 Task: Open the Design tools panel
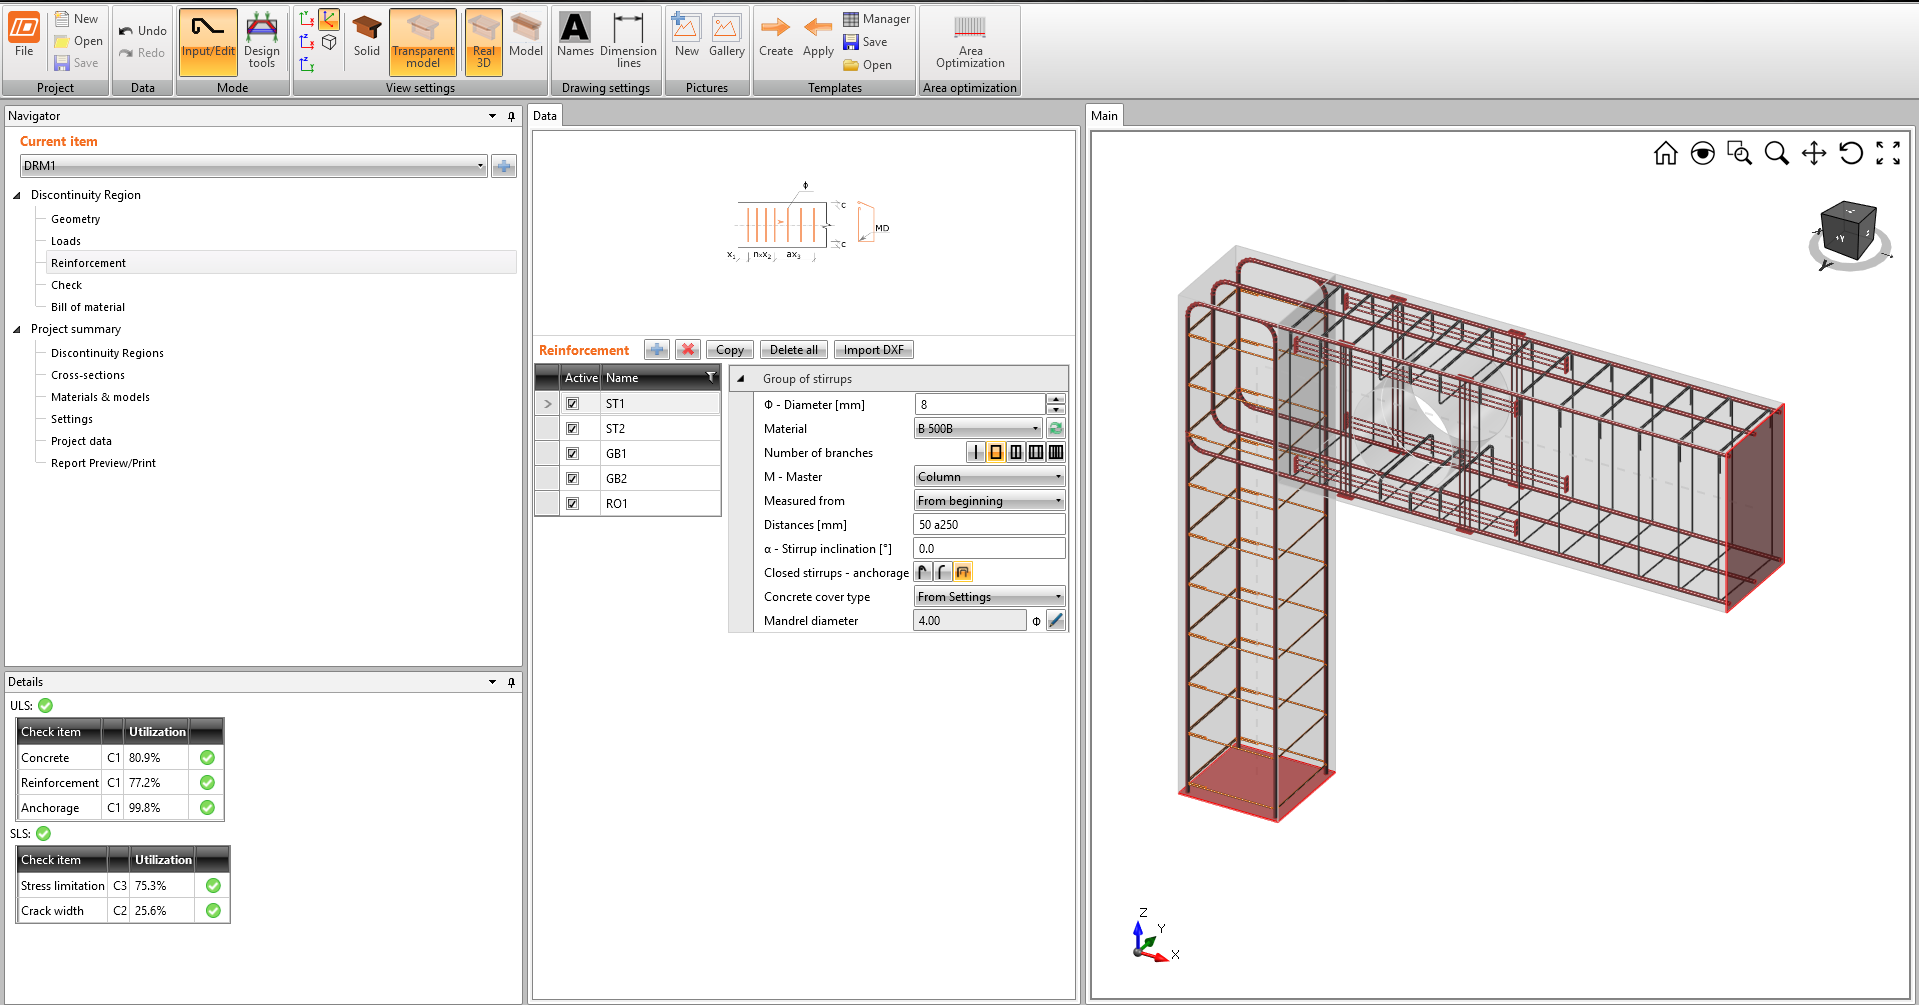[x=261, y=42]
